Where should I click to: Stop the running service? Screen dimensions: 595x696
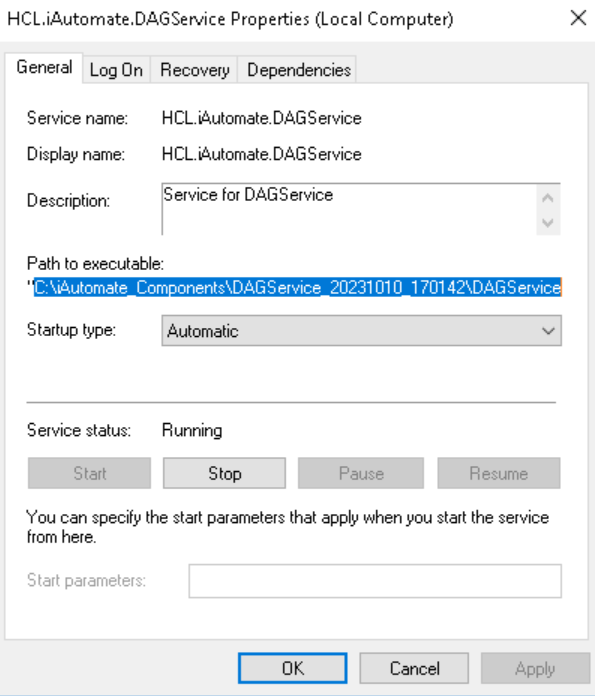(224, 473)
